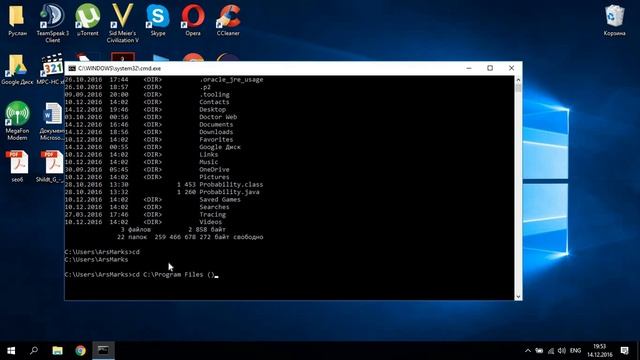Image resolution: width=640 pixels, height=360 pixels.
Task: Click the cmd scrollbar up arrow
Action: [518, 80]
